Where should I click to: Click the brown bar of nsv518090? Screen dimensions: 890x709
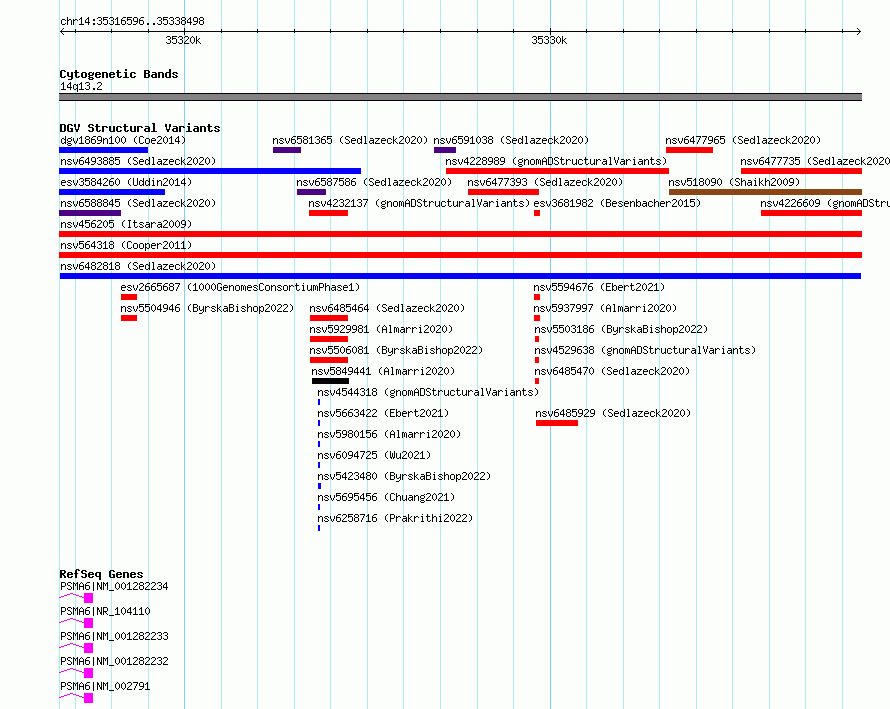(x=765, y=192)
